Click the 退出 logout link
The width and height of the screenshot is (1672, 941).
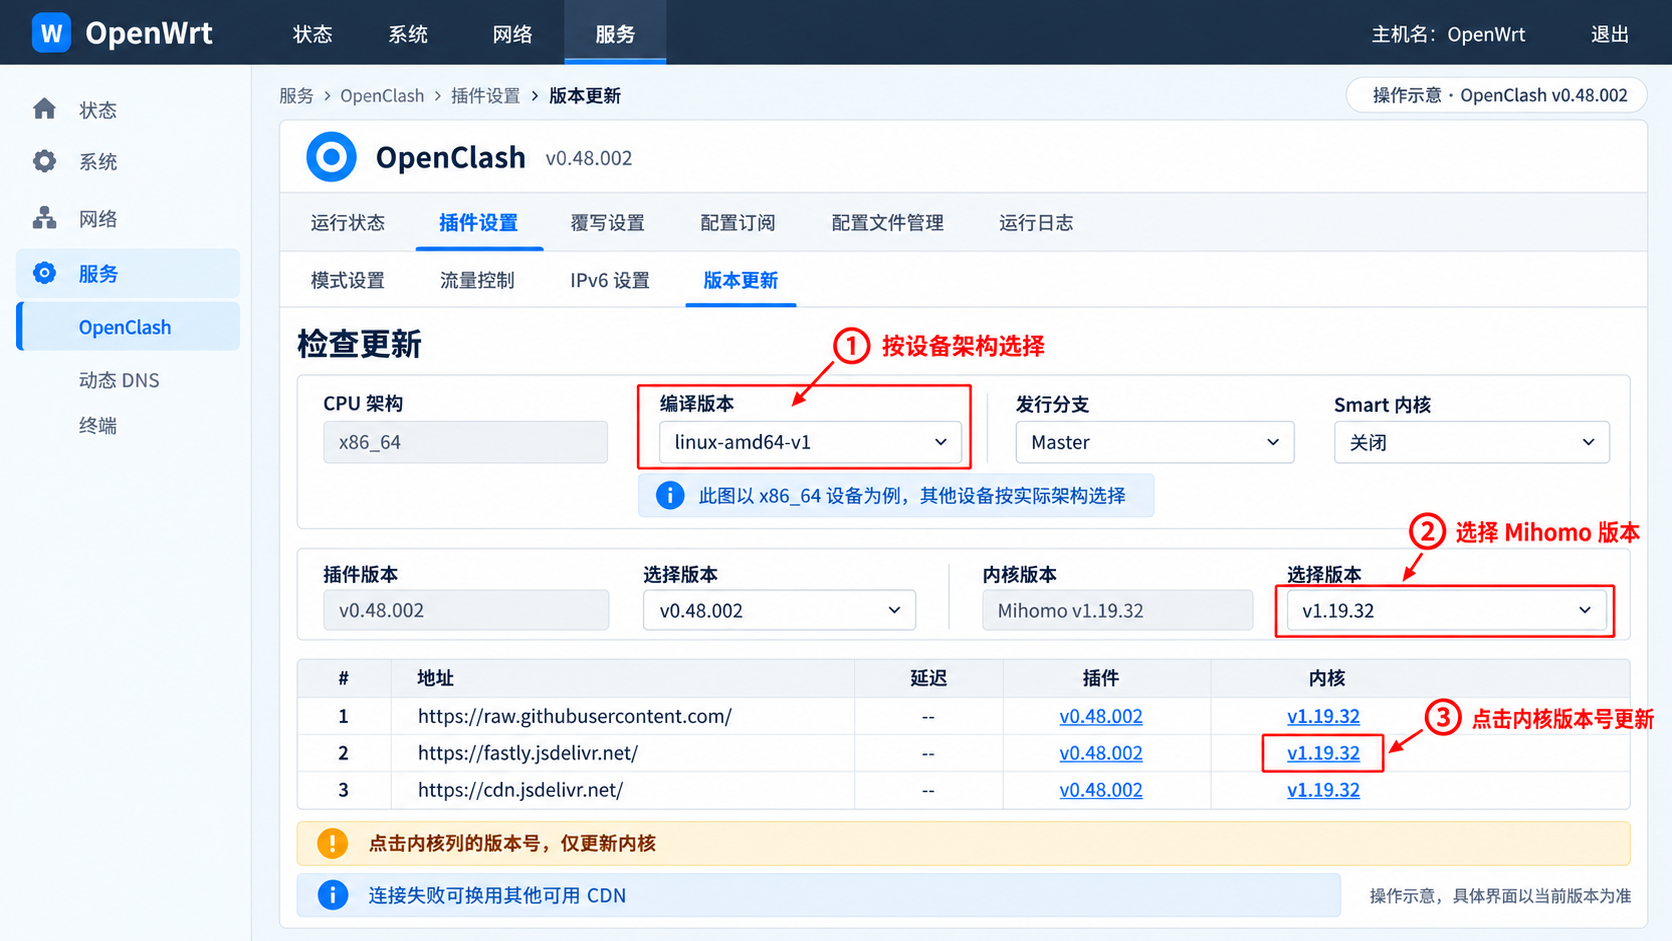pyautogui.click(x=1610, y=34)
